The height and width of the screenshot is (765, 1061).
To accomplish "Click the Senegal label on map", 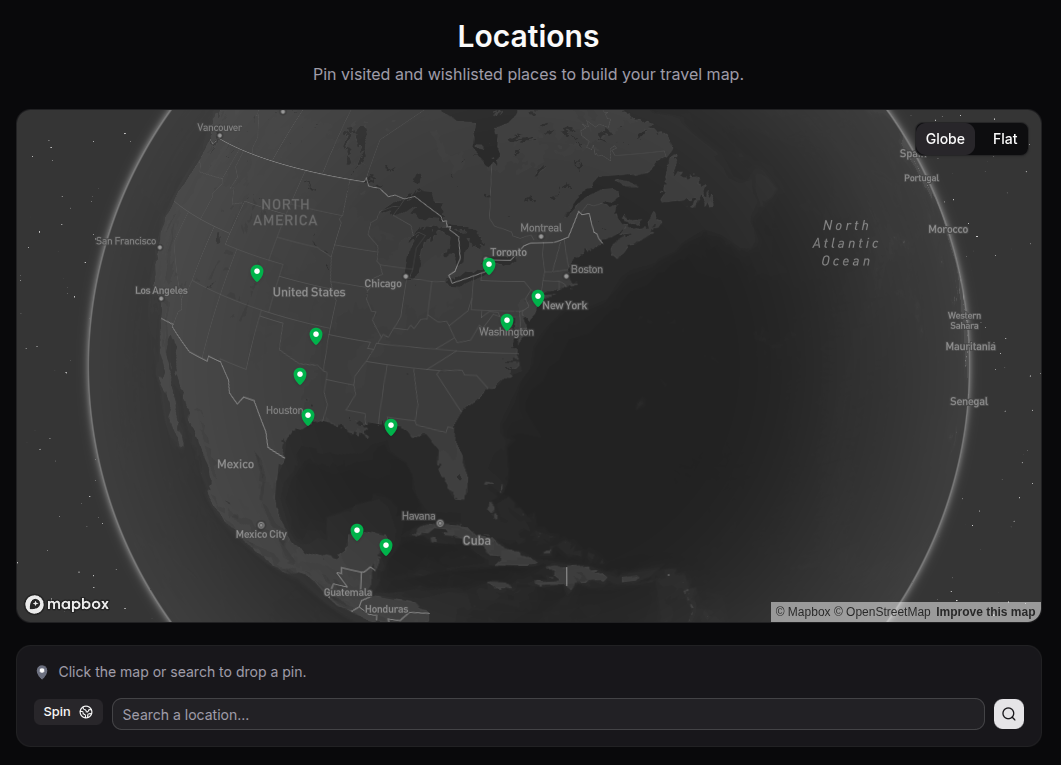I will [x=969, y=401].
